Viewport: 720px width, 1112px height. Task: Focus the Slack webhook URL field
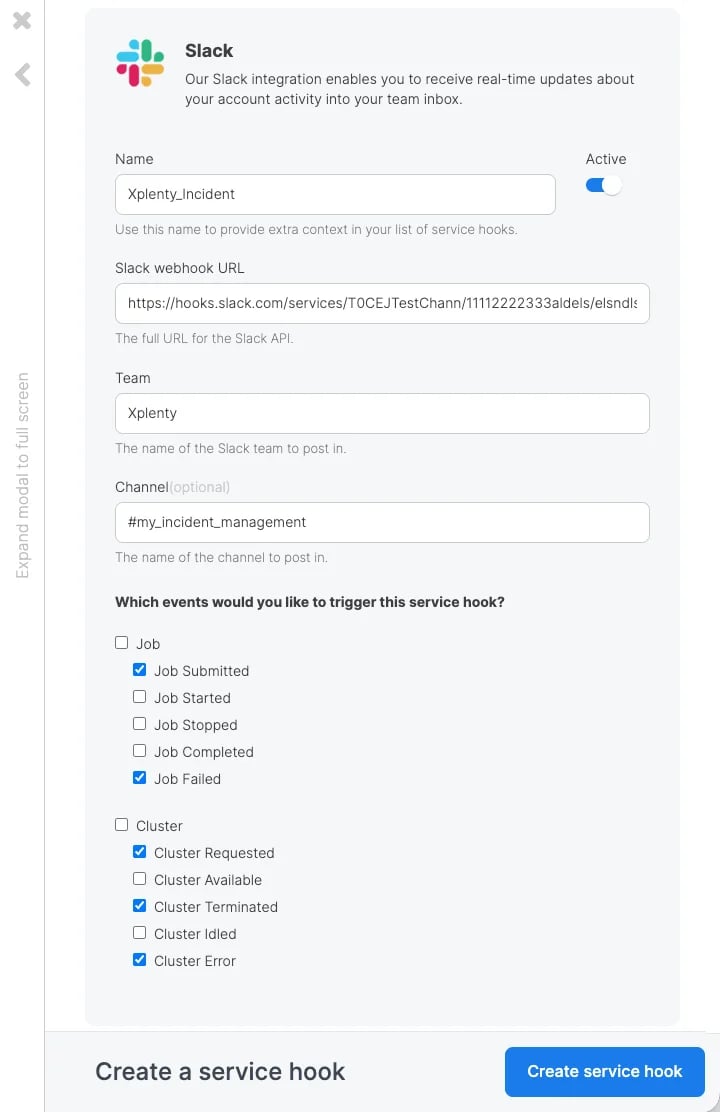(382, 304)
